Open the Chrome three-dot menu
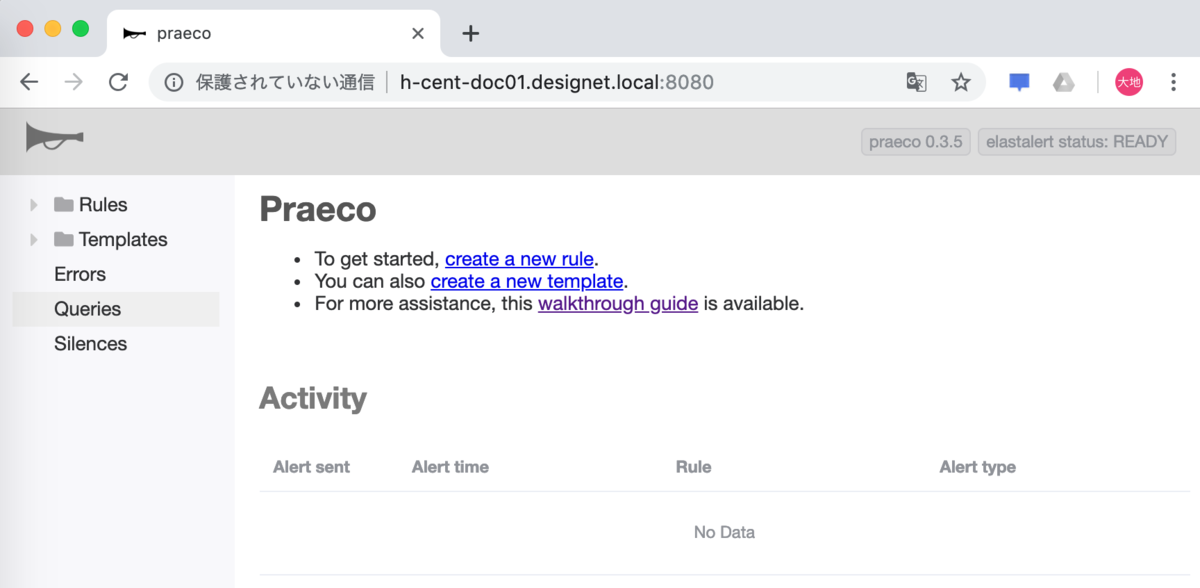 pyautogui.click(x=1174, y=82)
